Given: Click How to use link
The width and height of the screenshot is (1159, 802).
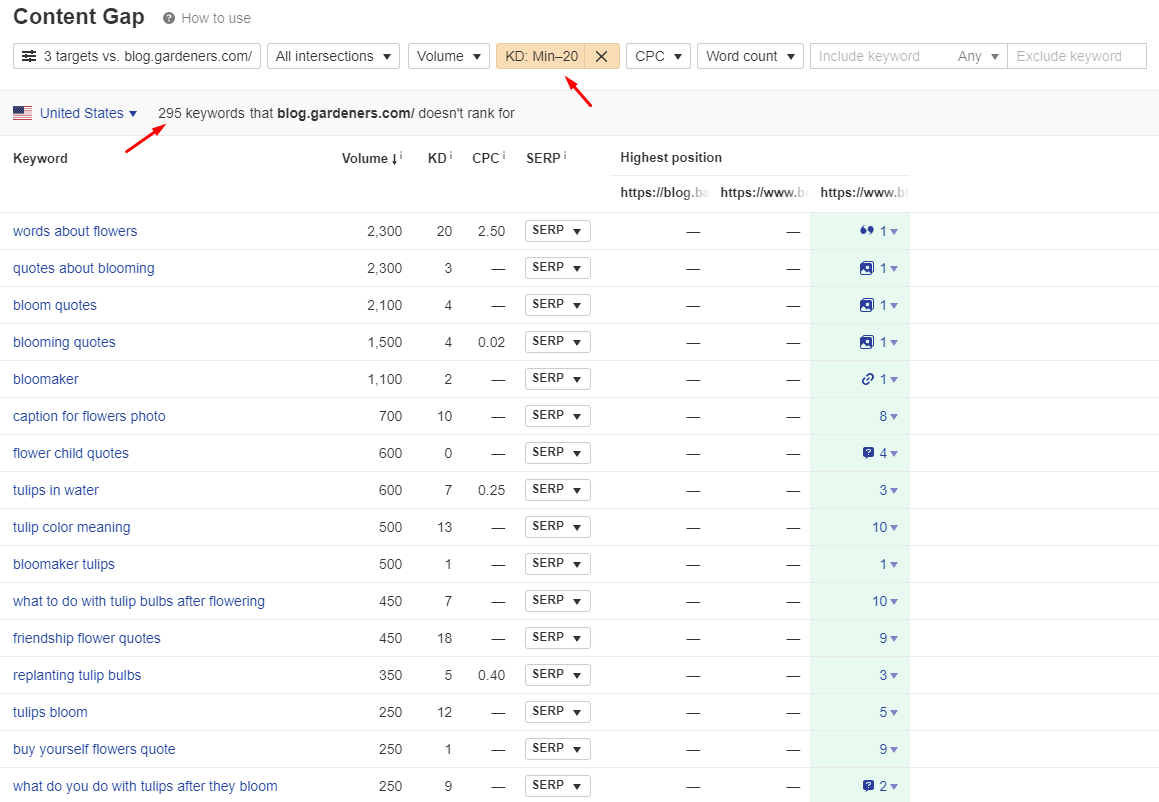Looking at the screenshot, I should point(216,18).
